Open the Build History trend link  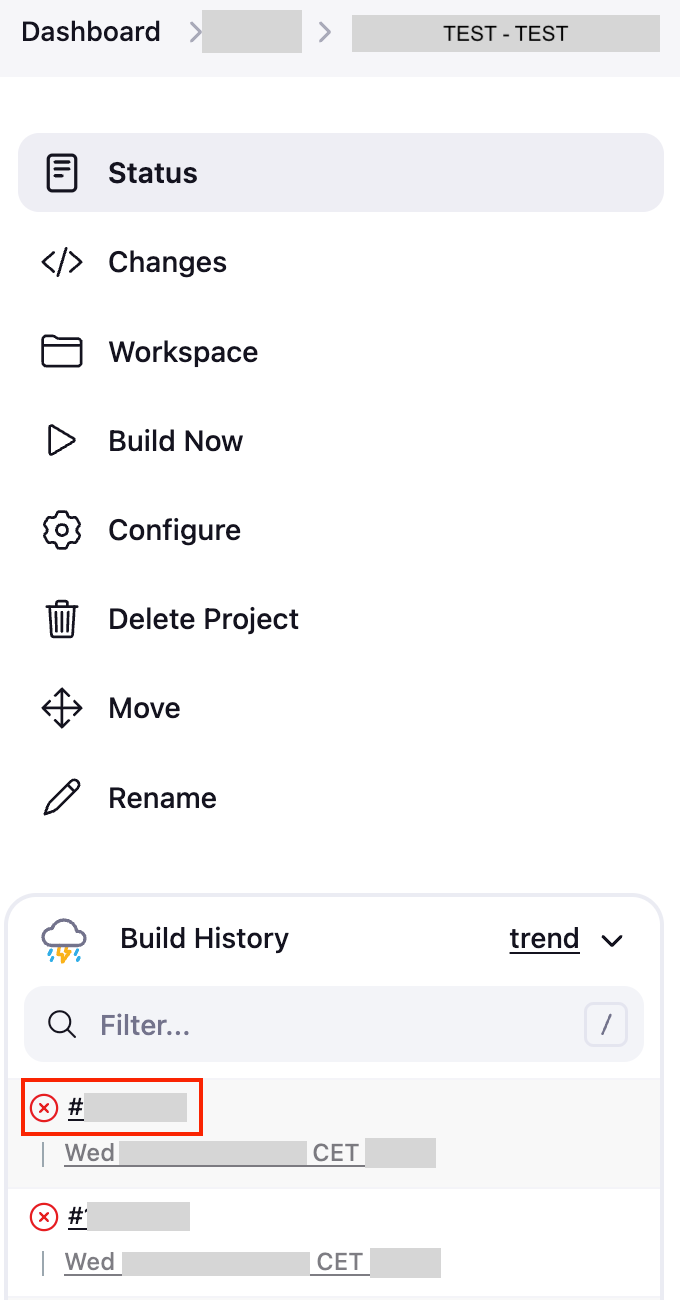click(x=544, y=939)
